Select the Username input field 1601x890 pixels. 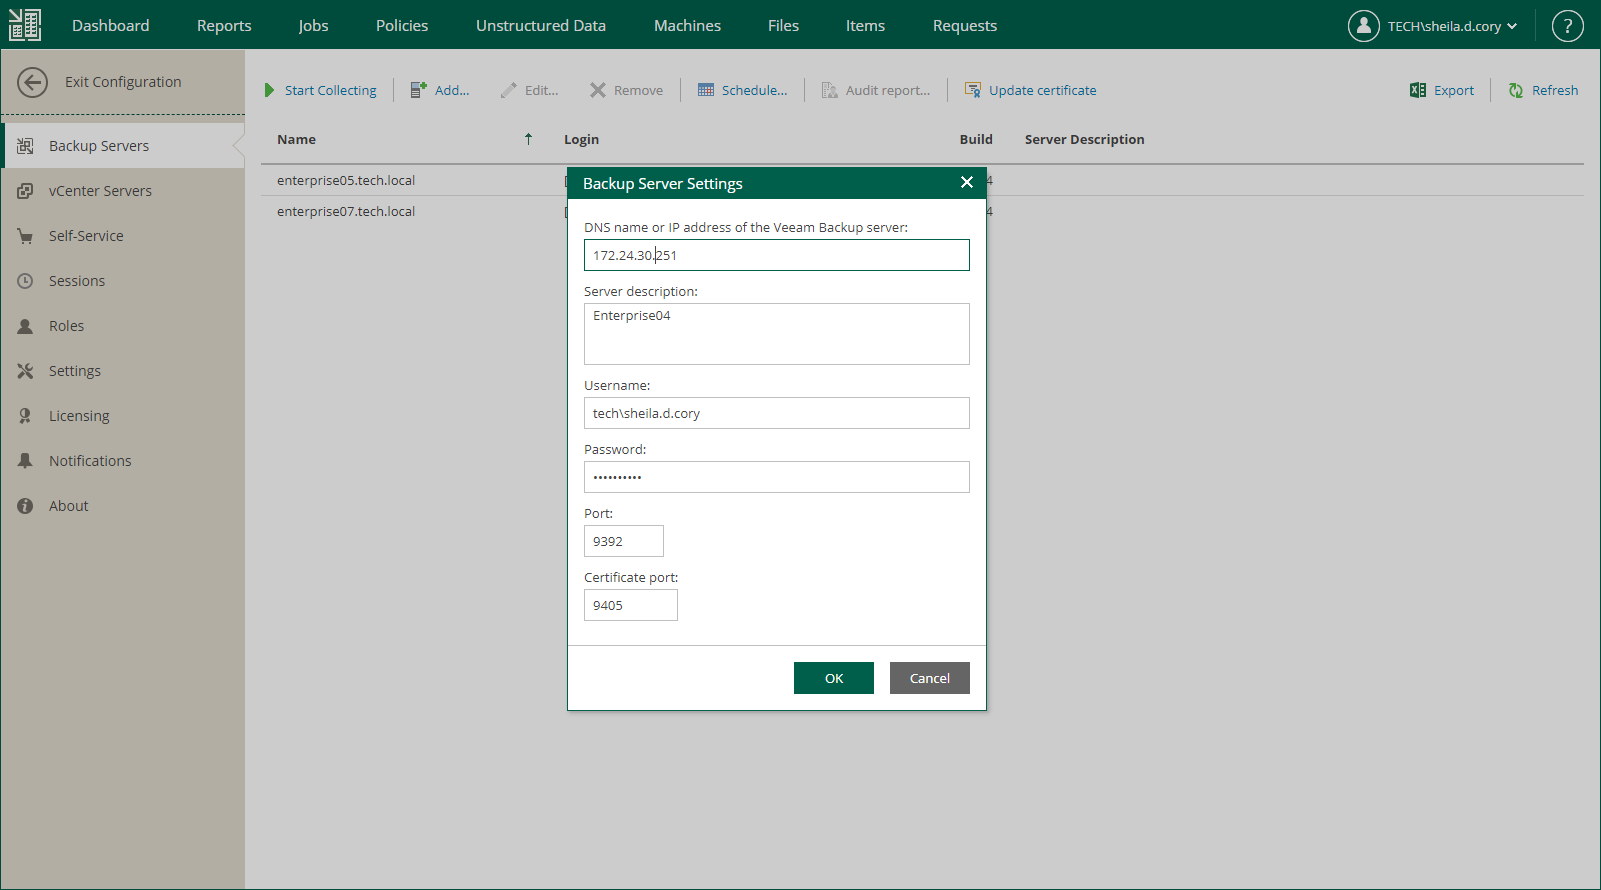[777, 413]
